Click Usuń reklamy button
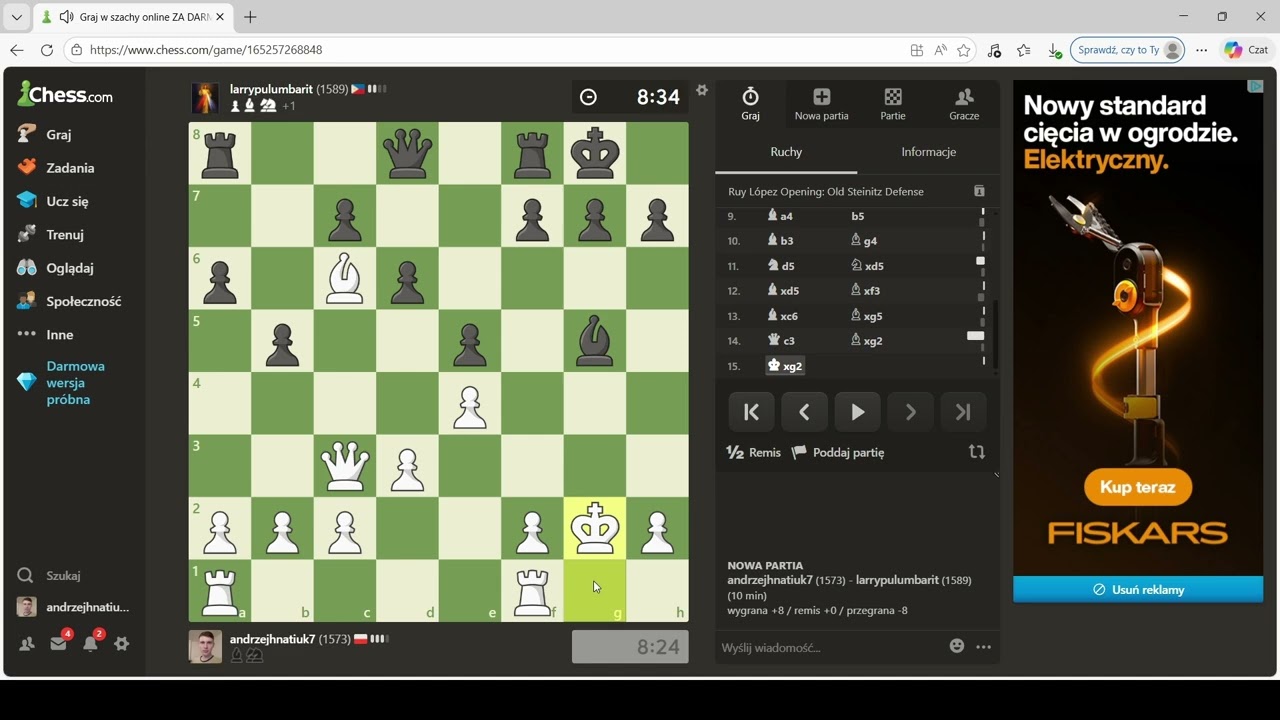 1138,590
